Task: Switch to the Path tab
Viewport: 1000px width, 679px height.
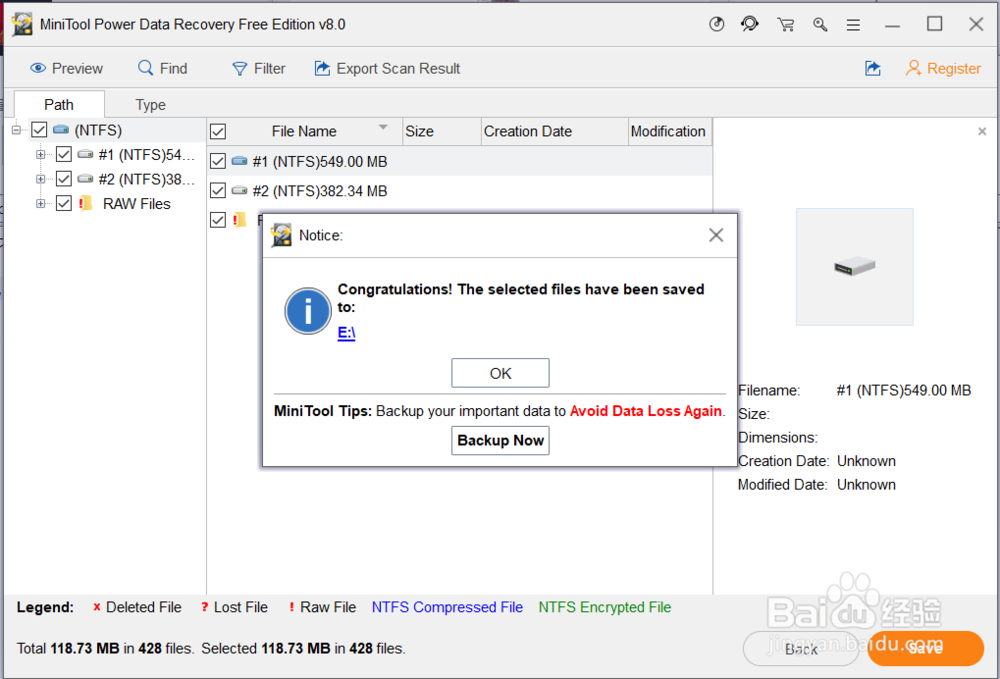Action: [x=59, y=105]
